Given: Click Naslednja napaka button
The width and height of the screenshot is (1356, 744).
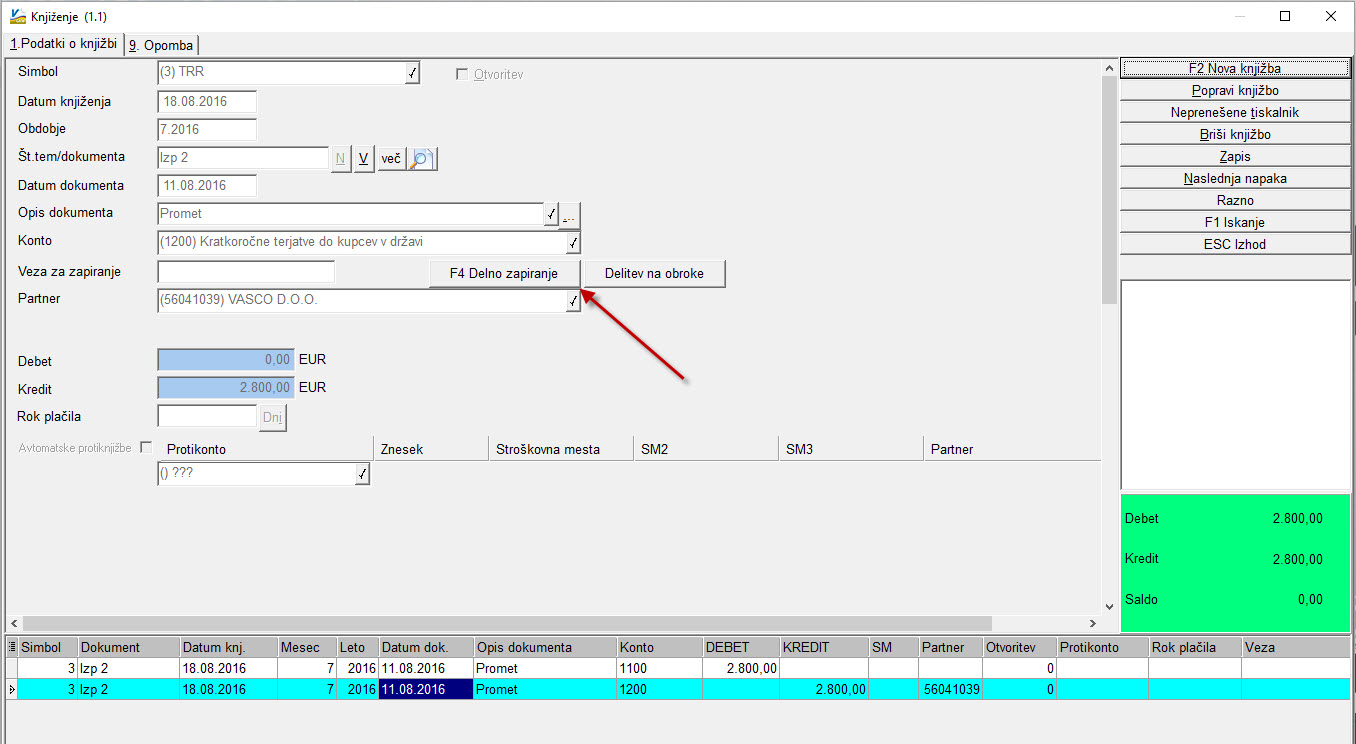Looking at the screenshot, I should pyautogui.click(x=1235, y=178).
